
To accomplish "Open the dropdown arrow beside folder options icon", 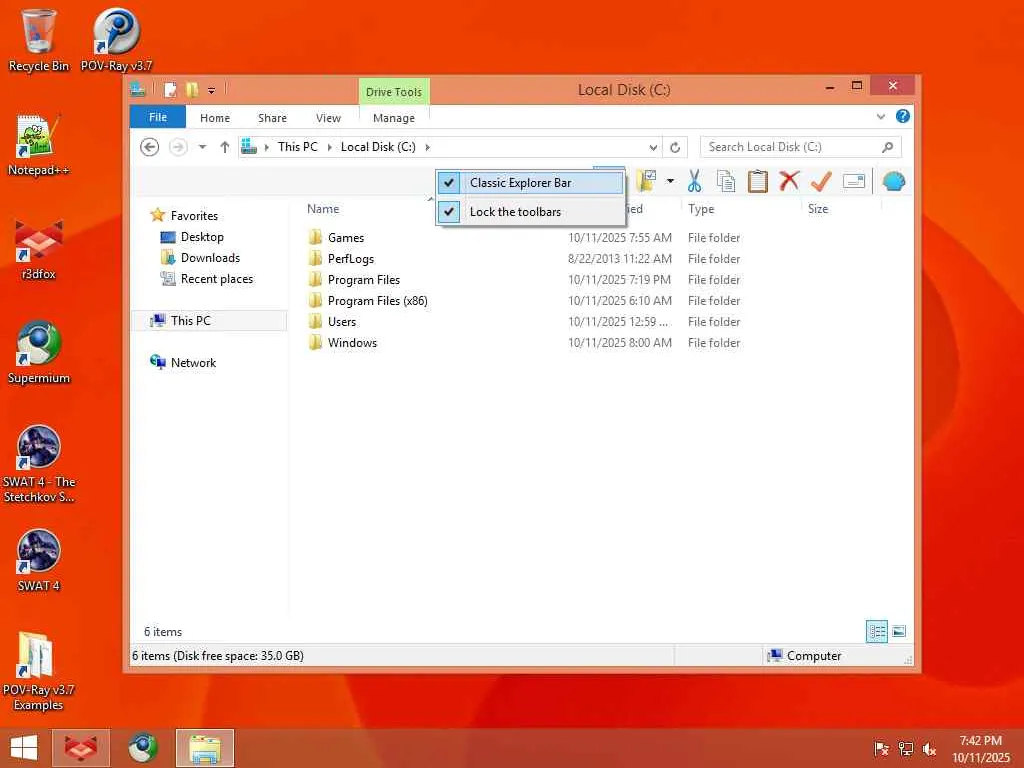I will tap(670, 181).
